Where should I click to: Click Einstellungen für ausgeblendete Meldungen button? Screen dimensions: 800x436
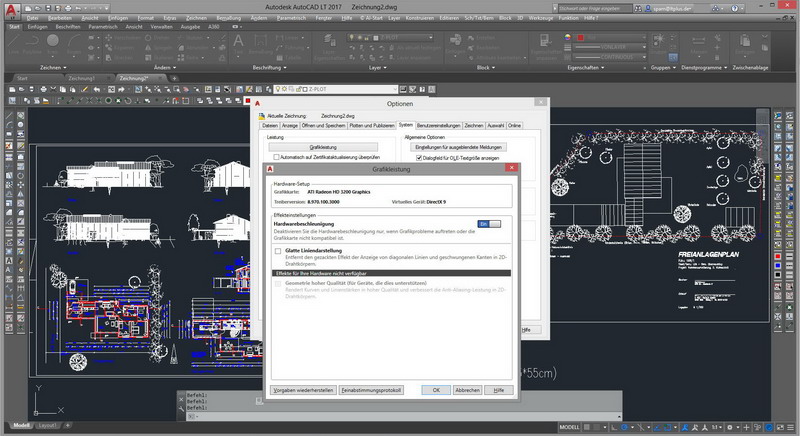tap(458, 147)
